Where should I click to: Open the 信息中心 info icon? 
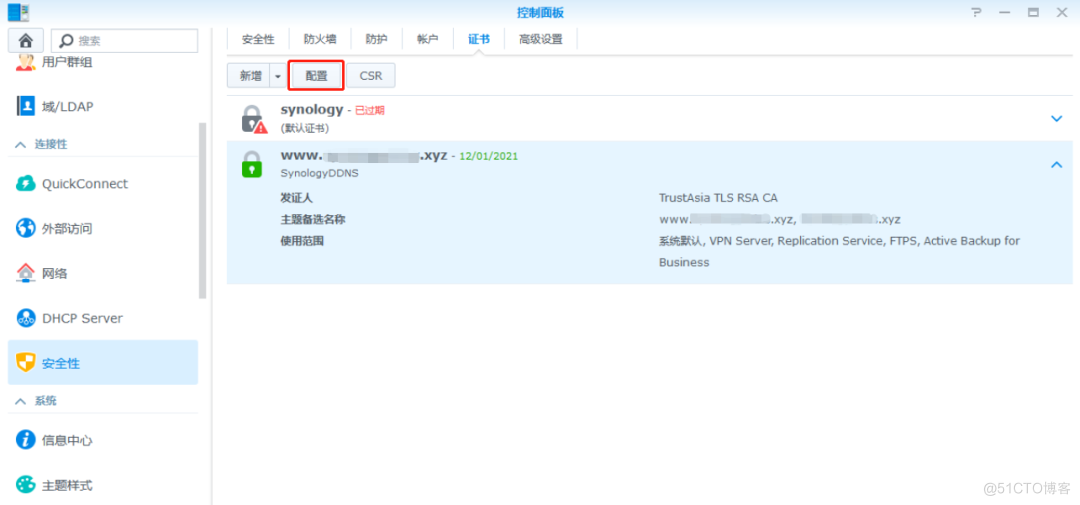pyautogui.click(x=25, y=440)
